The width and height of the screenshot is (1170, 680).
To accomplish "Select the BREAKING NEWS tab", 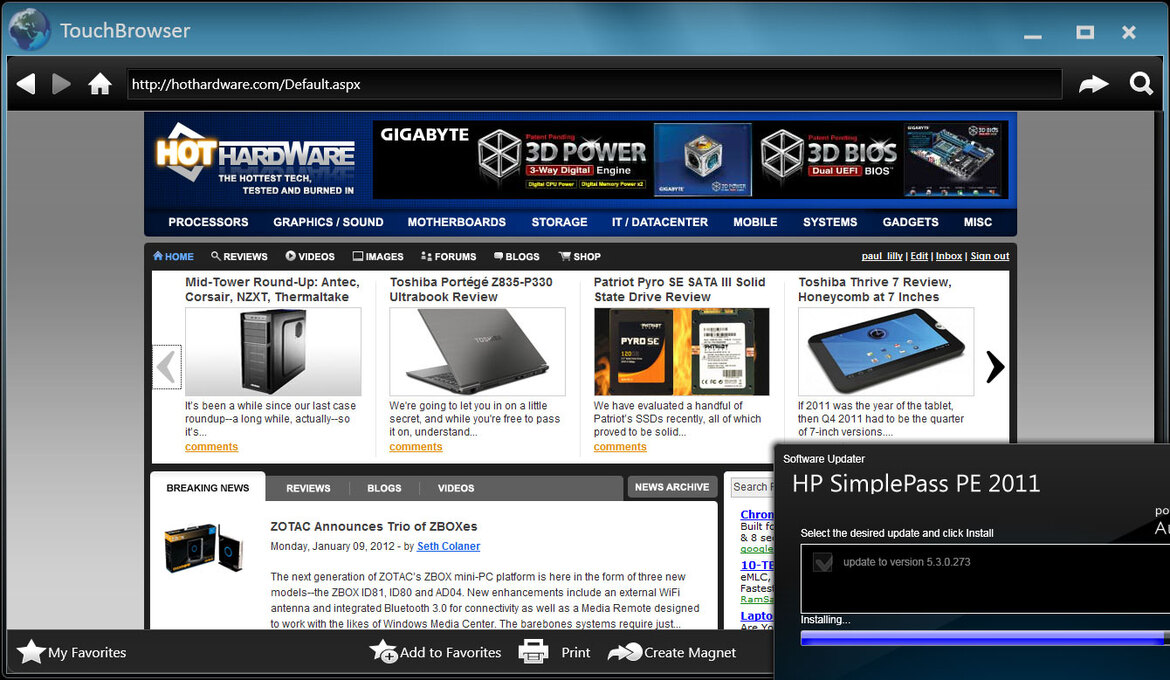I will tap(208, 487).
